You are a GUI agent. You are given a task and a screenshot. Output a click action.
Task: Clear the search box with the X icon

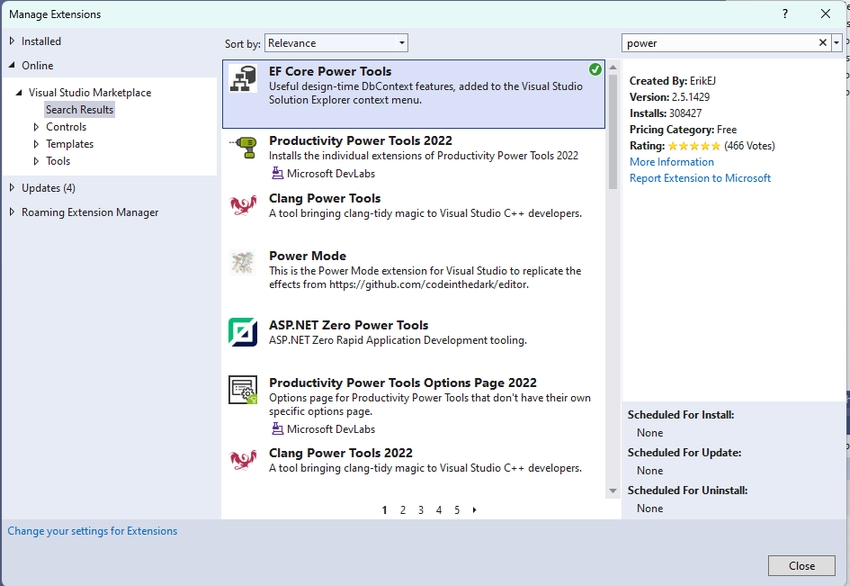[823, 43]
